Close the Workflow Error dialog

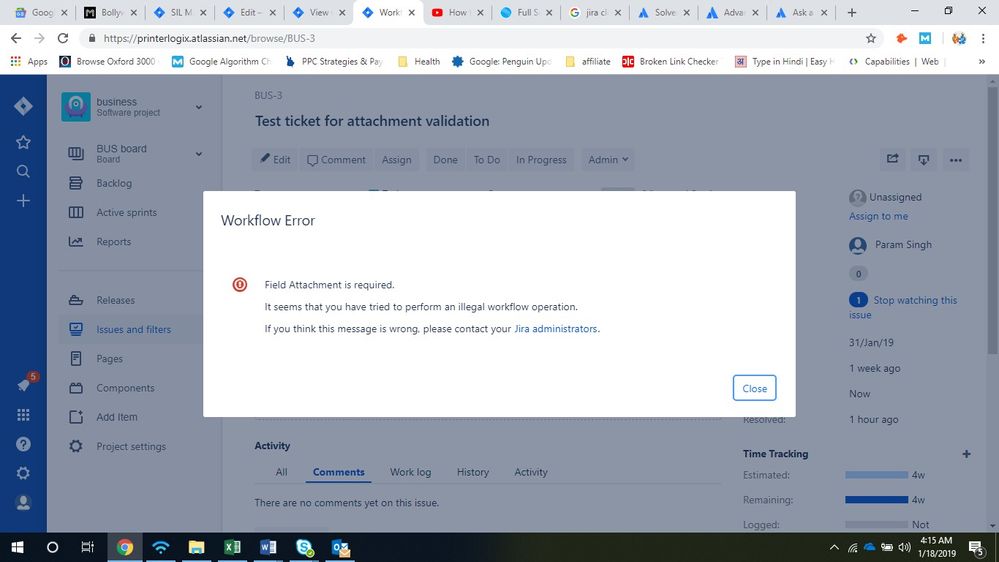click(x=754, y=388)
